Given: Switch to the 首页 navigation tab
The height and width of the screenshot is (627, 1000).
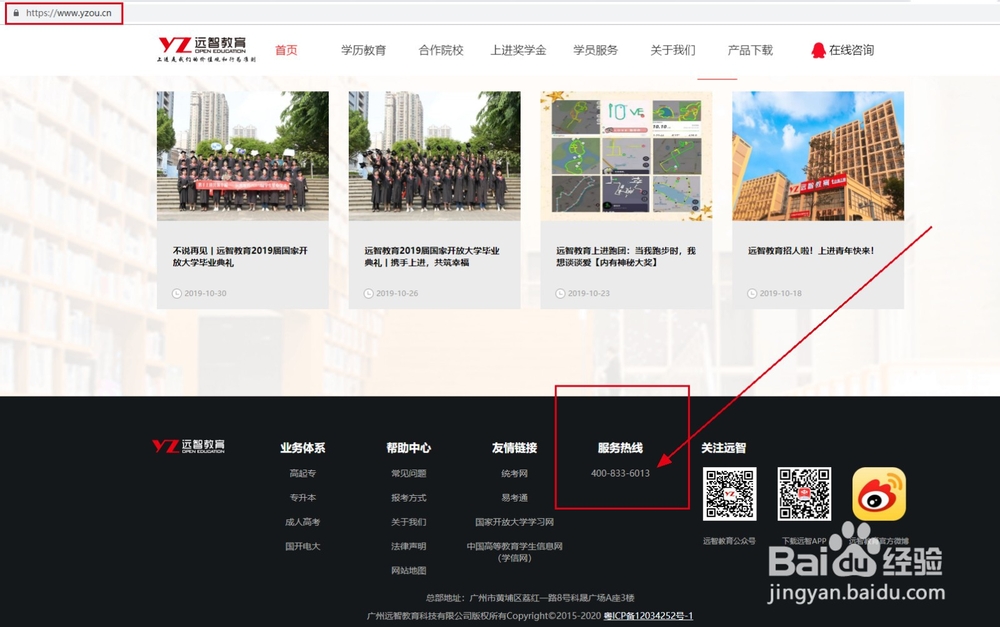Looking at the screenshot, I should pos(286,50).
